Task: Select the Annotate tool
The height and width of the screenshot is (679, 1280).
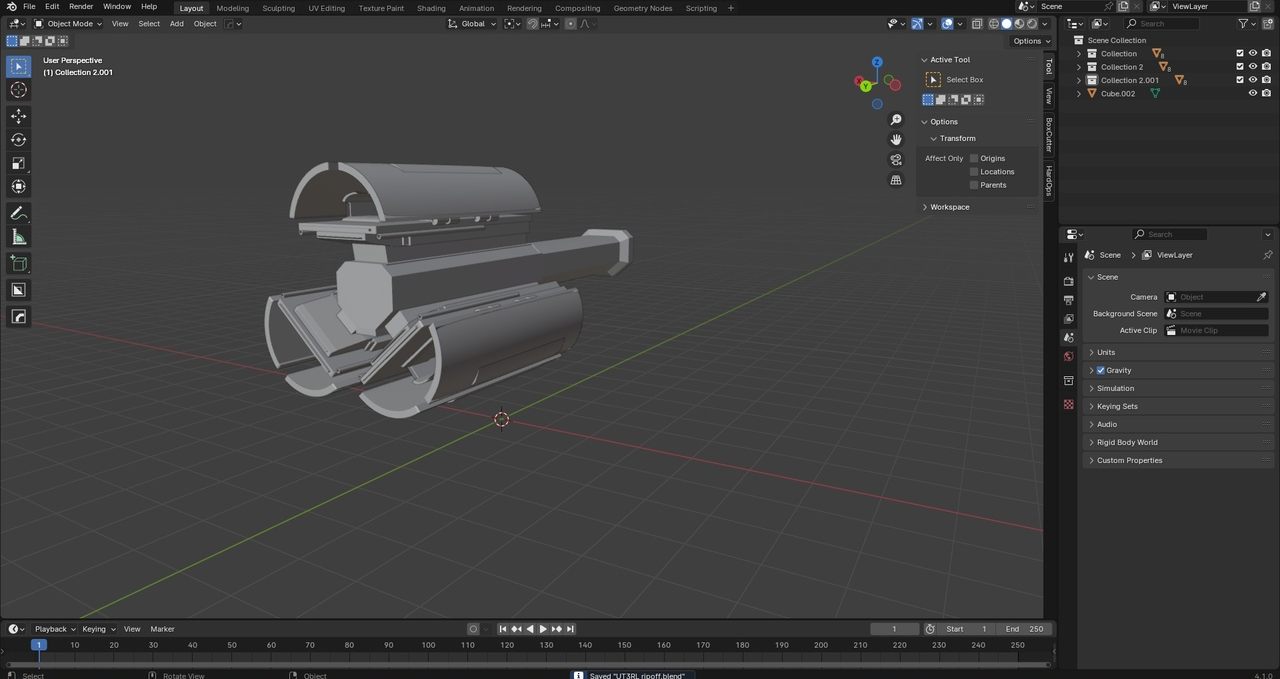Action: click(18, 214)
